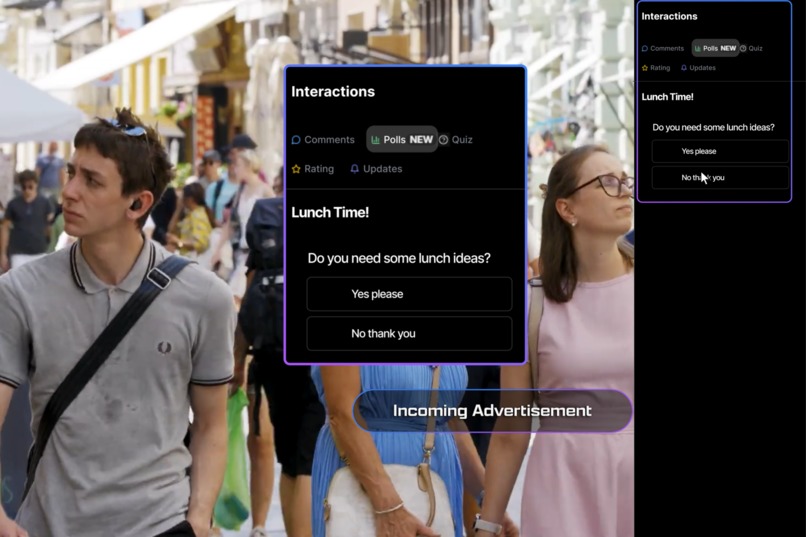Screen dimensions: 806x537
Task: Click the star Rating icon in the enlarged overlay
Action: (x=296, y=169)
